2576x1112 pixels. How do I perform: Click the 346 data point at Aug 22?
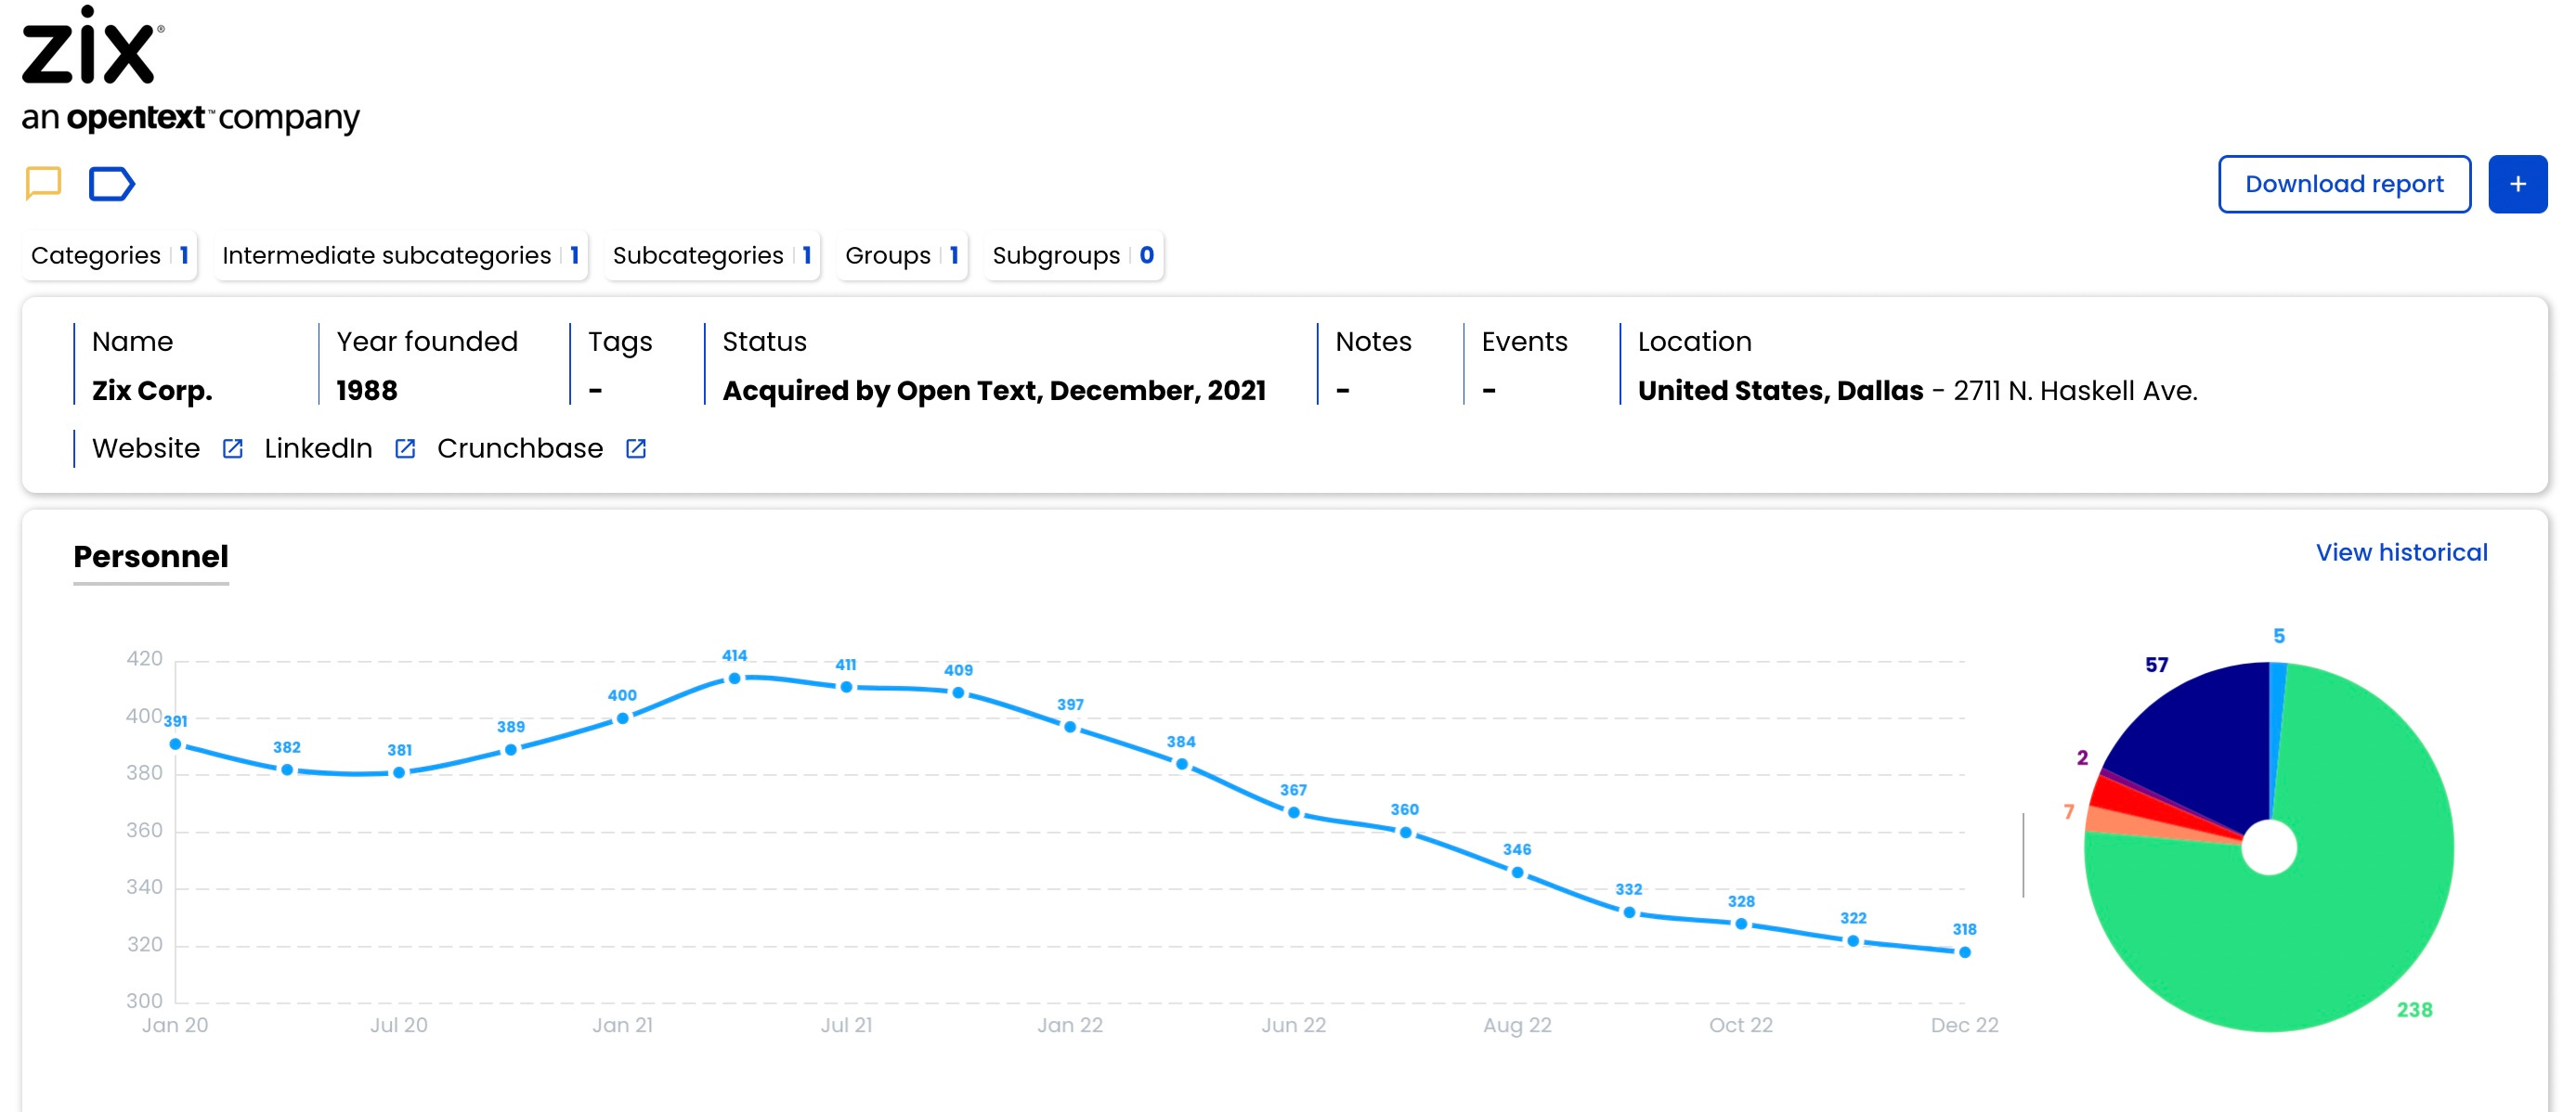click(1518, 872)
